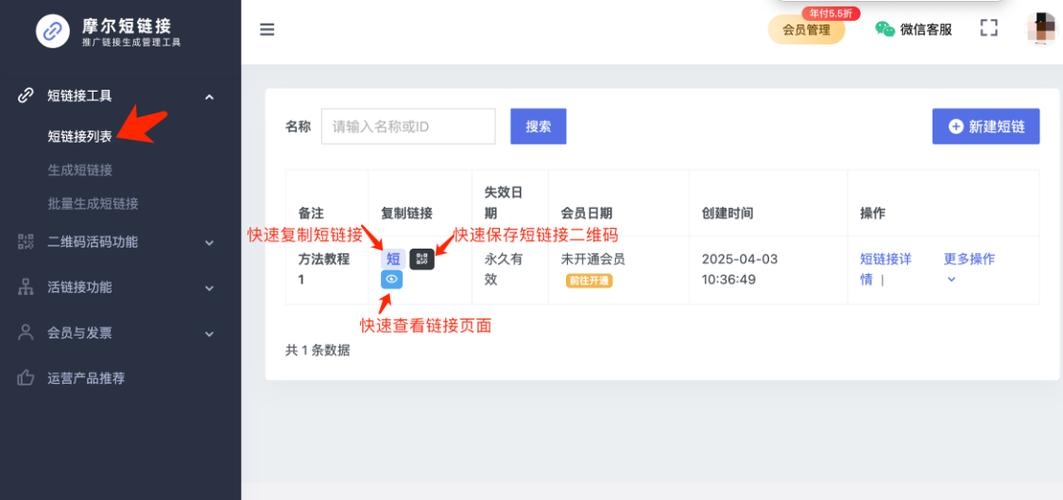This screenshot has height=500, width=1063.
Task: Select 生成短链接 in the sidebar
Action: pyautogui.click(x=80, y=170)
